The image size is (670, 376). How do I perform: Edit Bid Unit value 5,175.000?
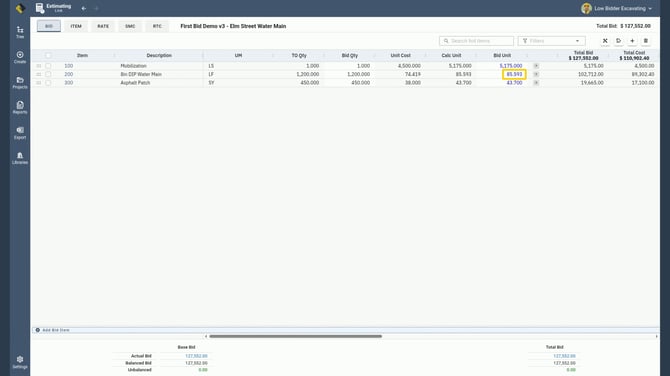[x=511, y=66]
